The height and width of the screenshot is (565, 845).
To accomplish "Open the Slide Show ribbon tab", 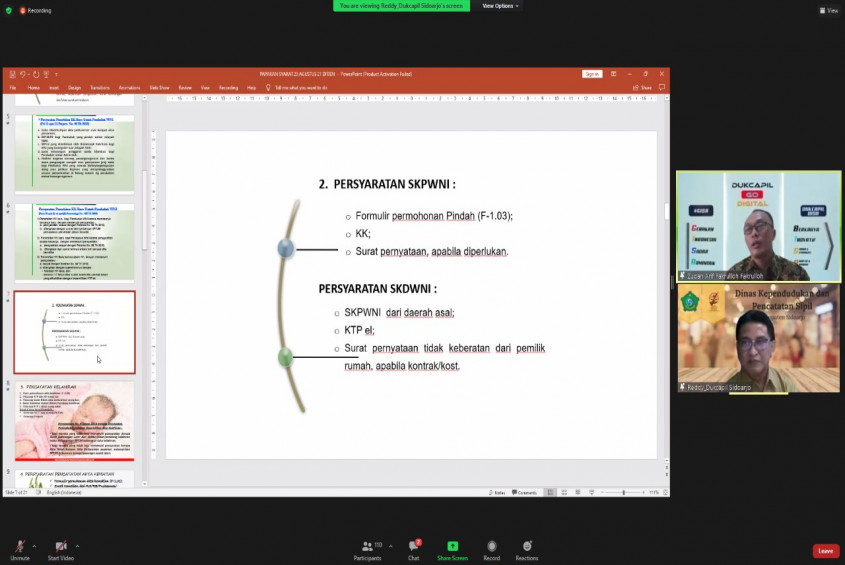I will point(159,88).
